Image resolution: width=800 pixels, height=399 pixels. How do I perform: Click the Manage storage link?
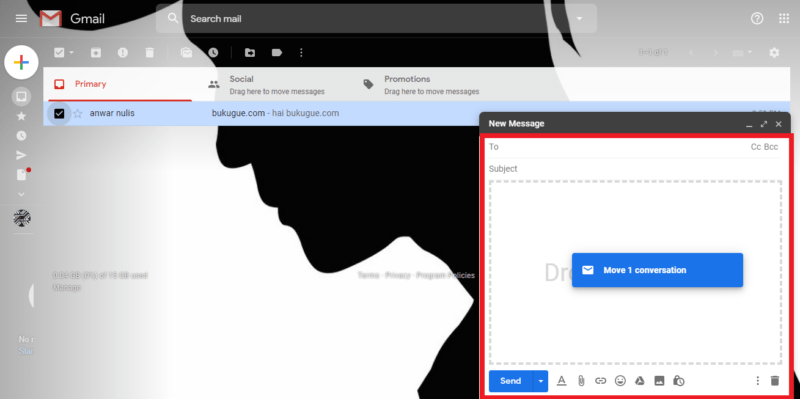click(66, 288)
